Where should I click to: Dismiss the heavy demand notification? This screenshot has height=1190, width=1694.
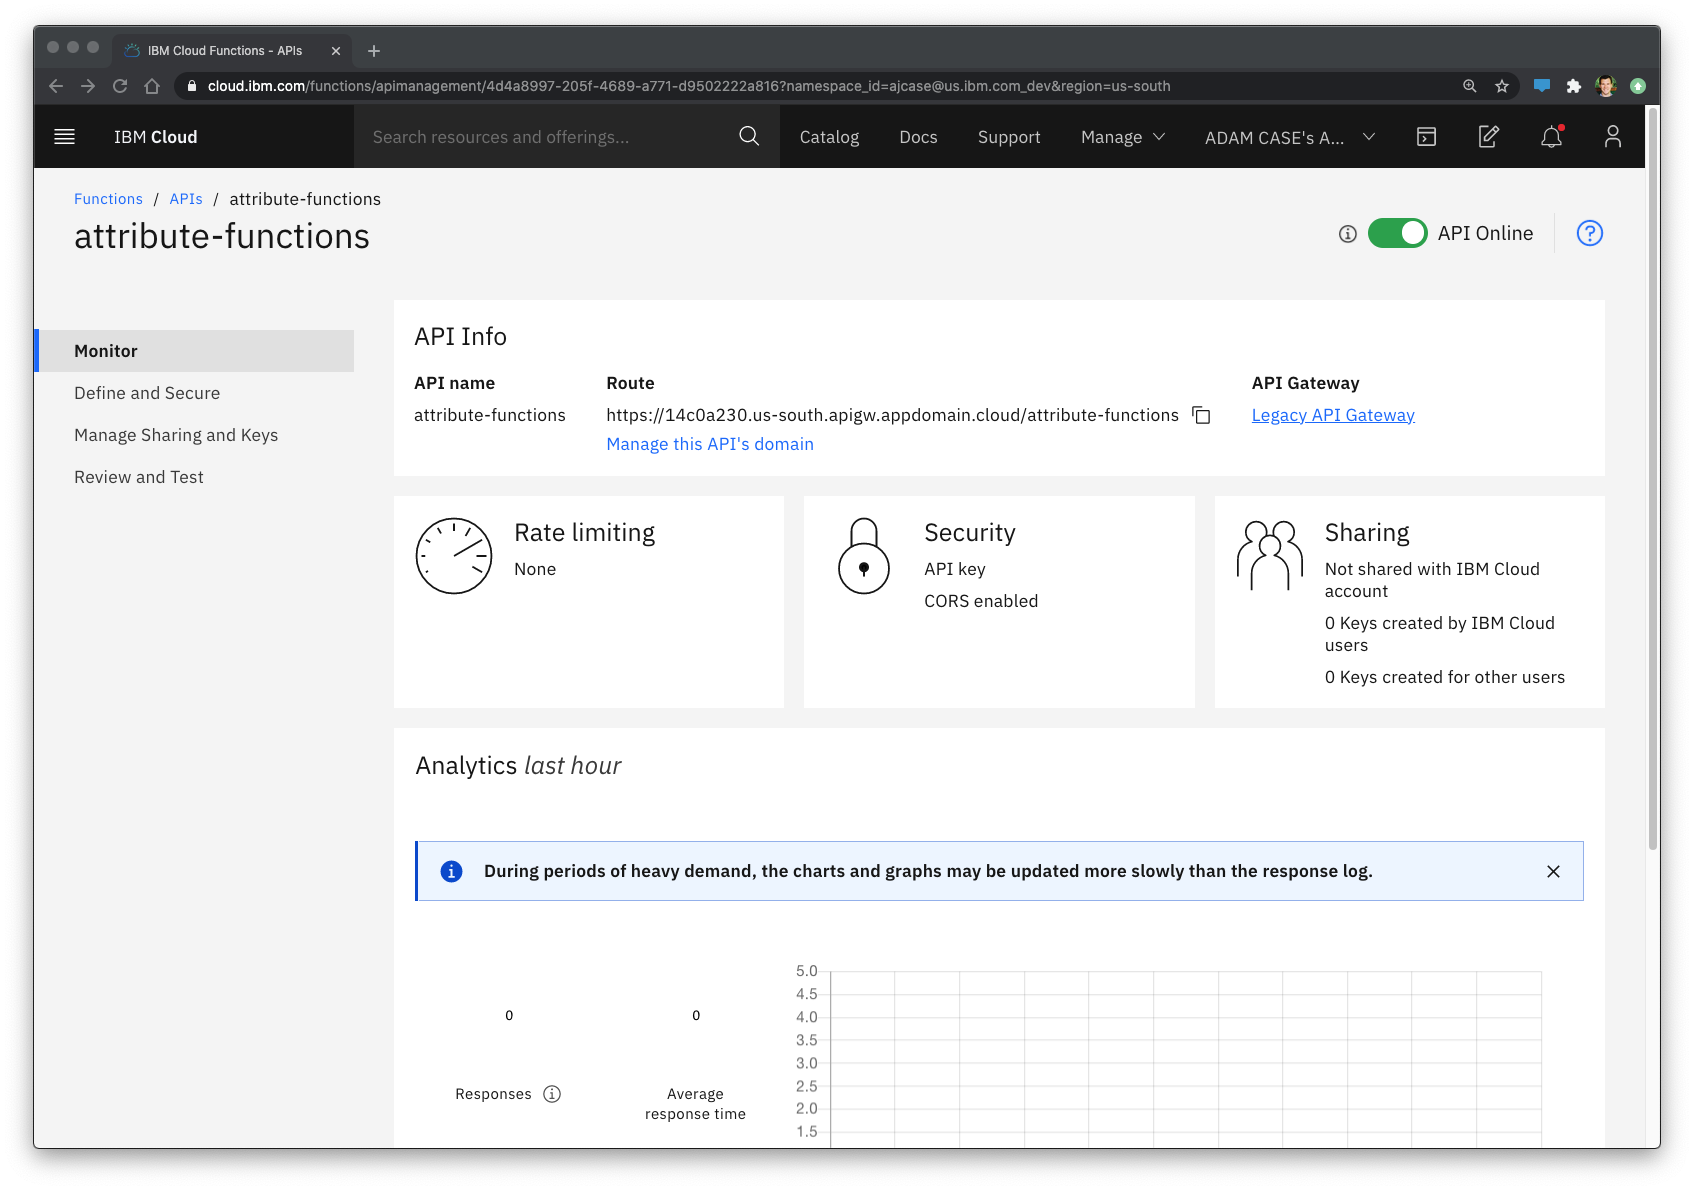[1553, 871]
